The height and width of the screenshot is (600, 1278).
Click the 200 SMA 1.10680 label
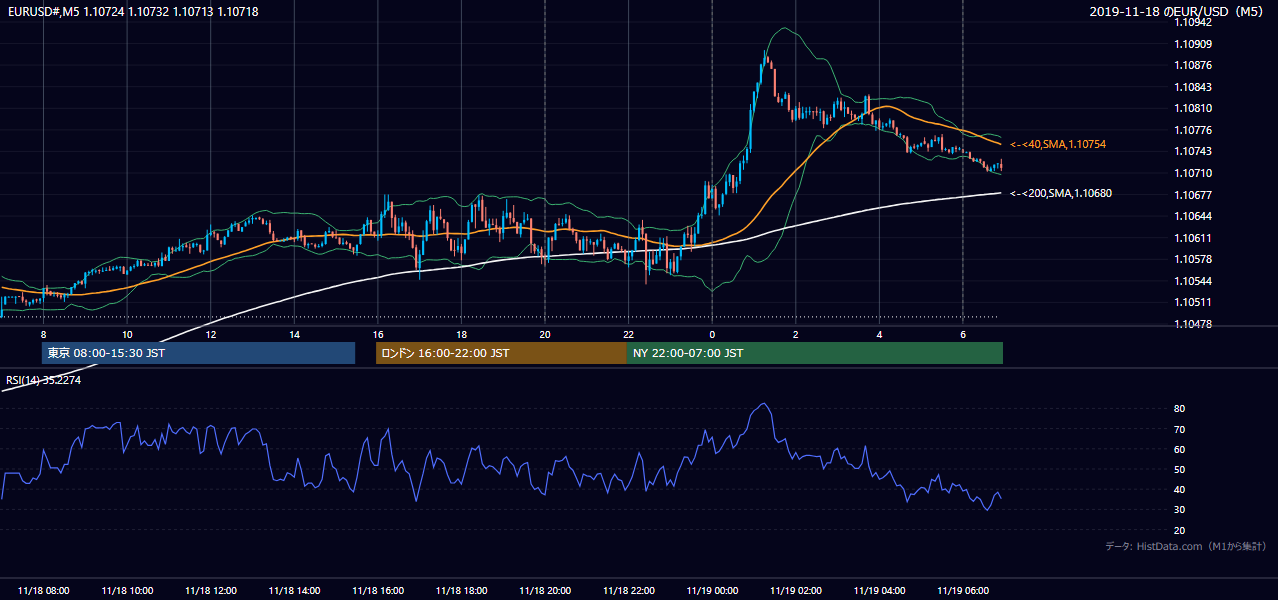click(1061, 193)
